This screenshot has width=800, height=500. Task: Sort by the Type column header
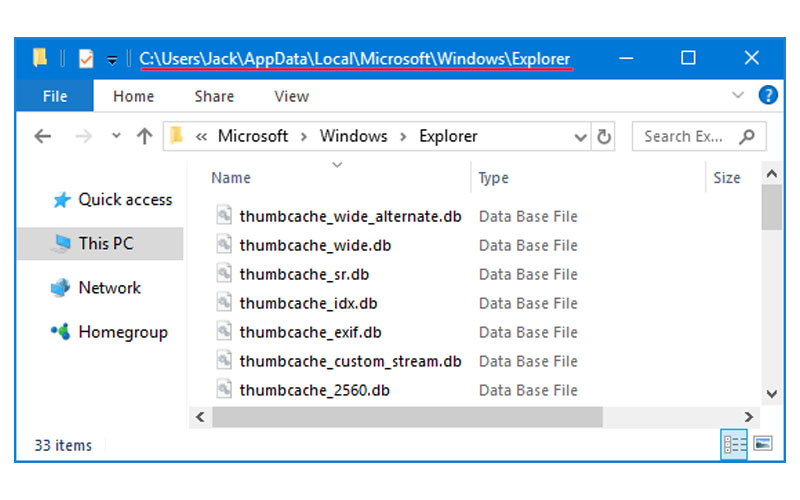[x=493, y=178]
